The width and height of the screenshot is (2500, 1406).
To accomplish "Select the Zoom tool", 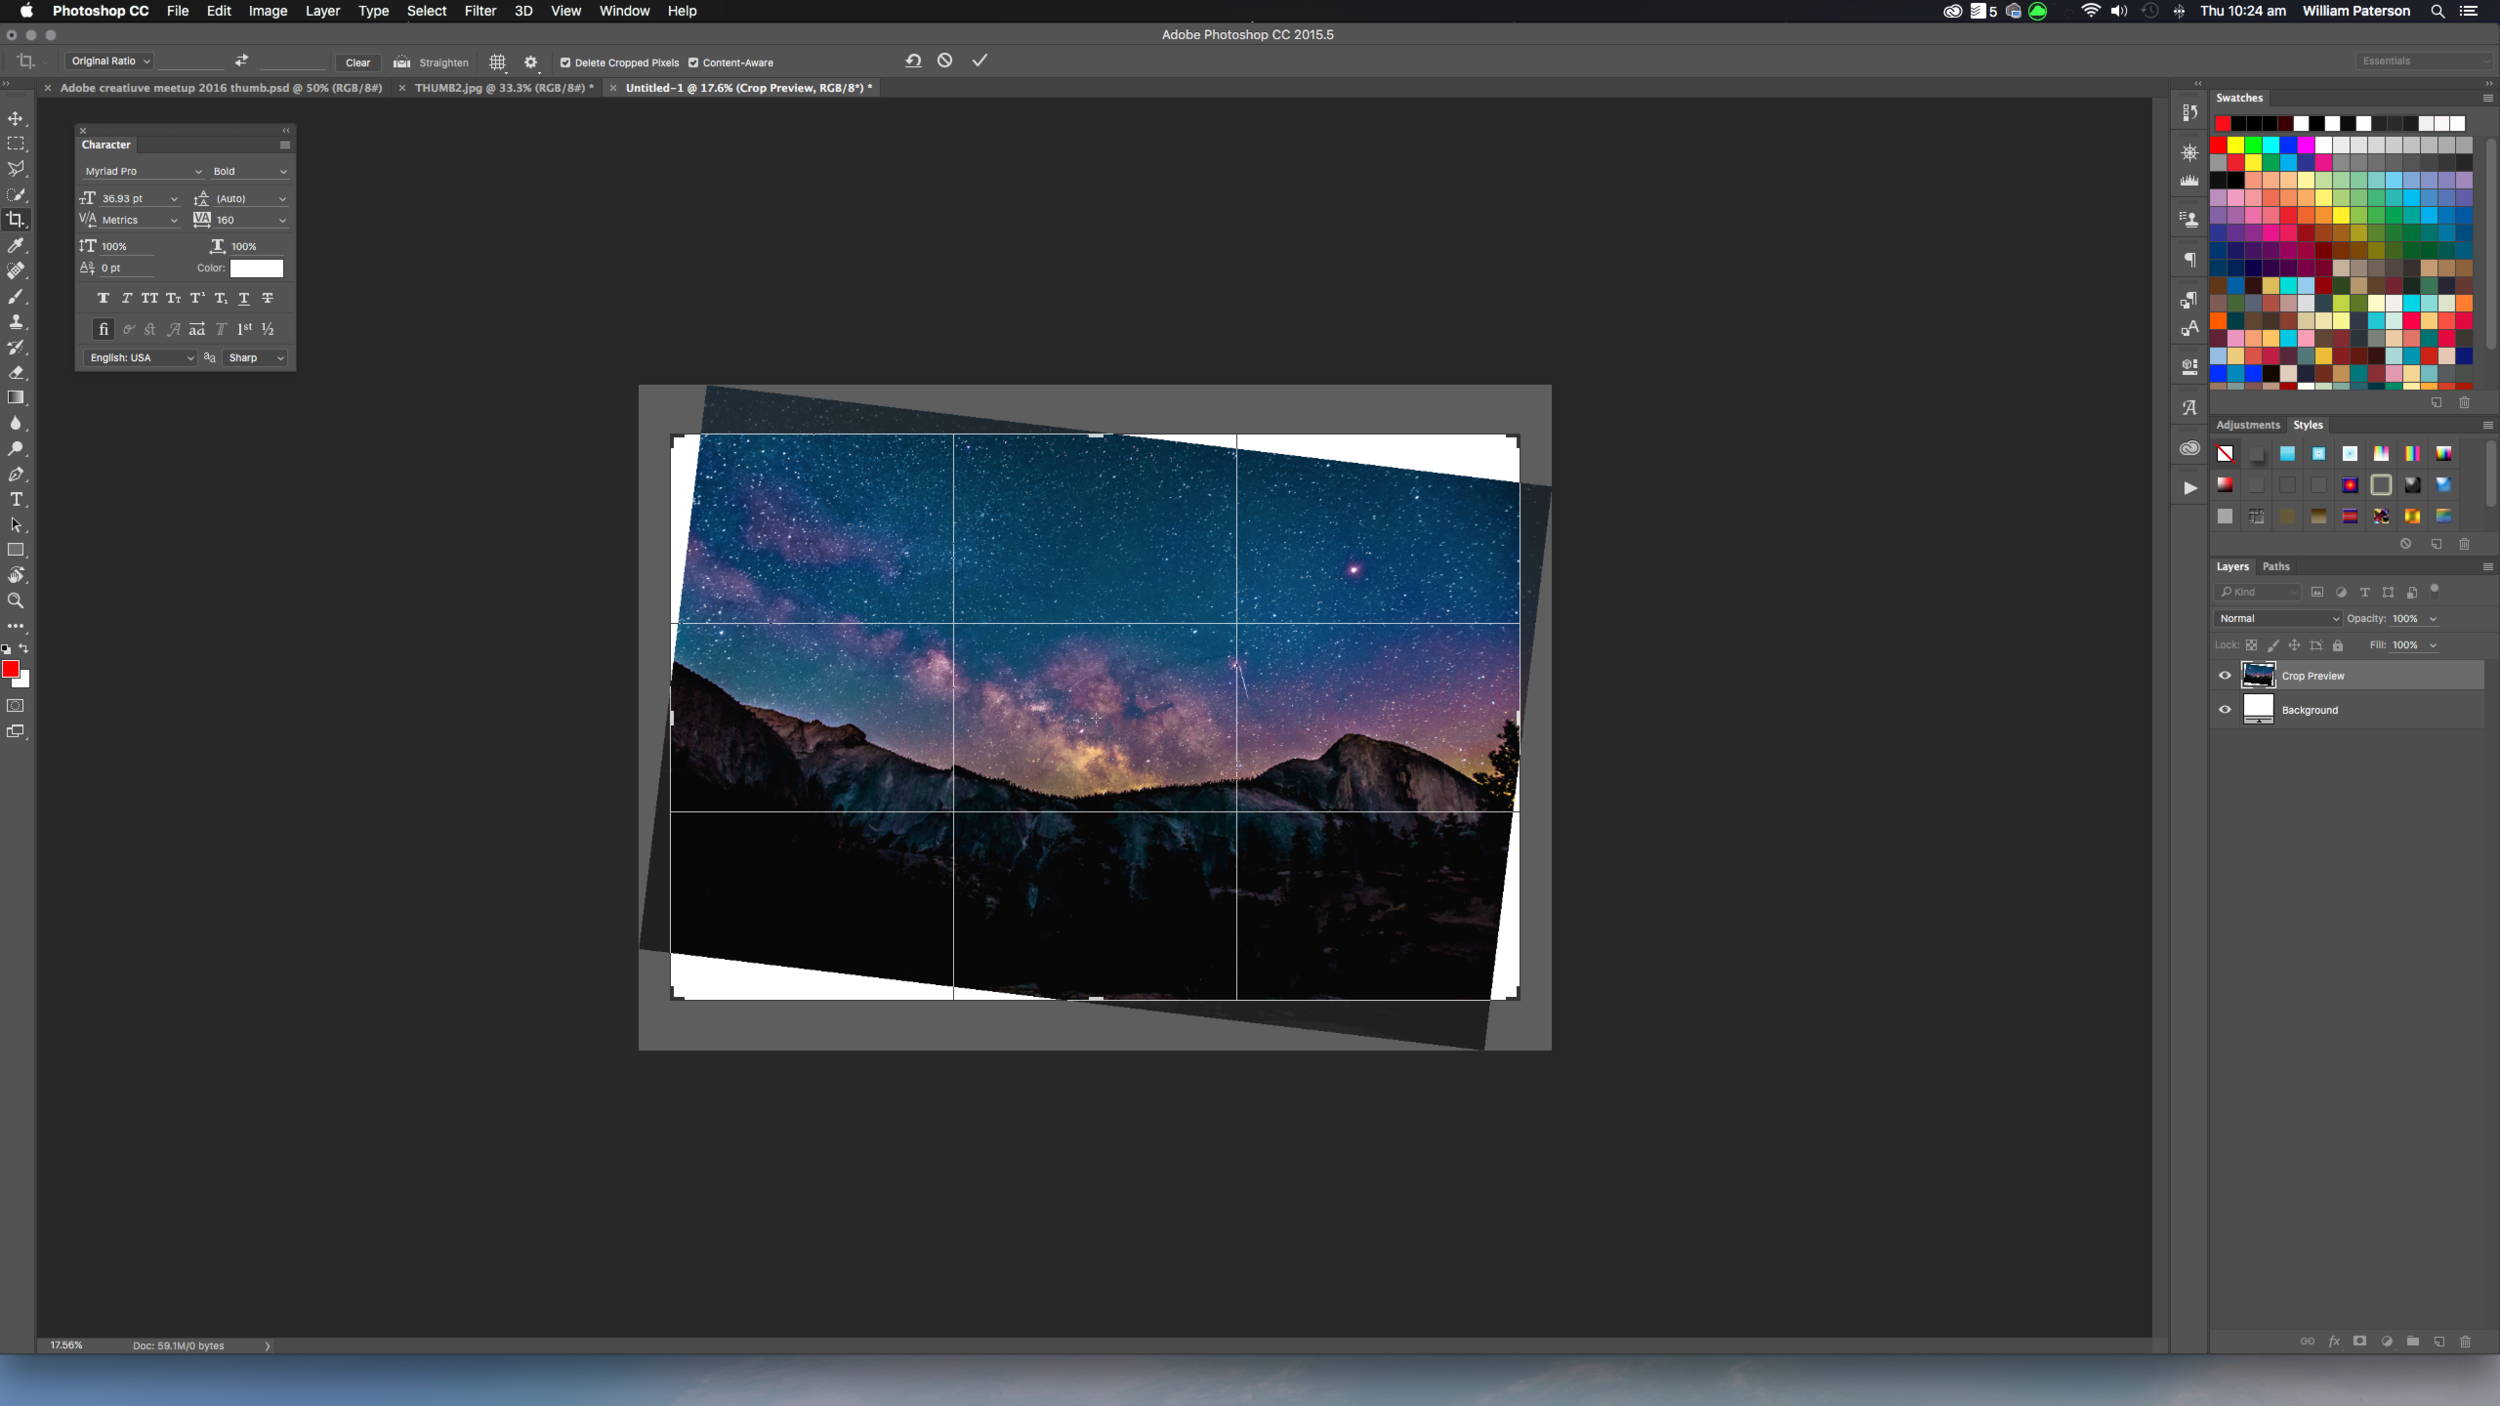I will [16, 601].
